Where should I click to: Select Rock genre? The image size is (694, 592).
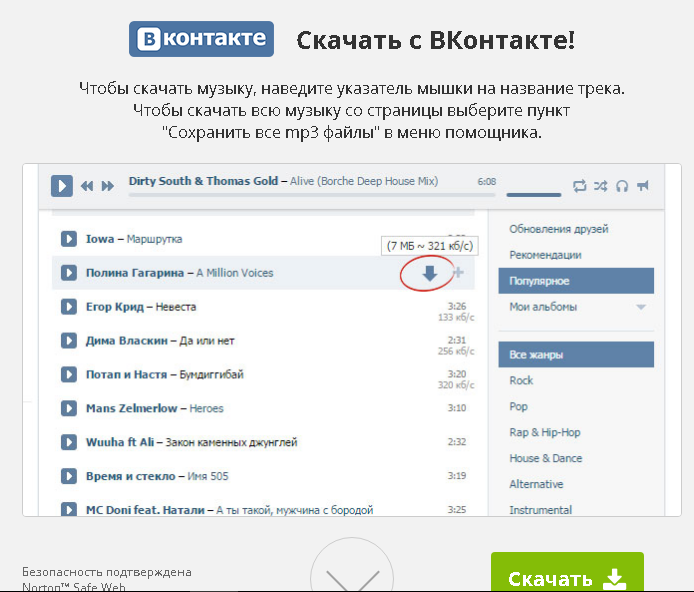point(521,381)
